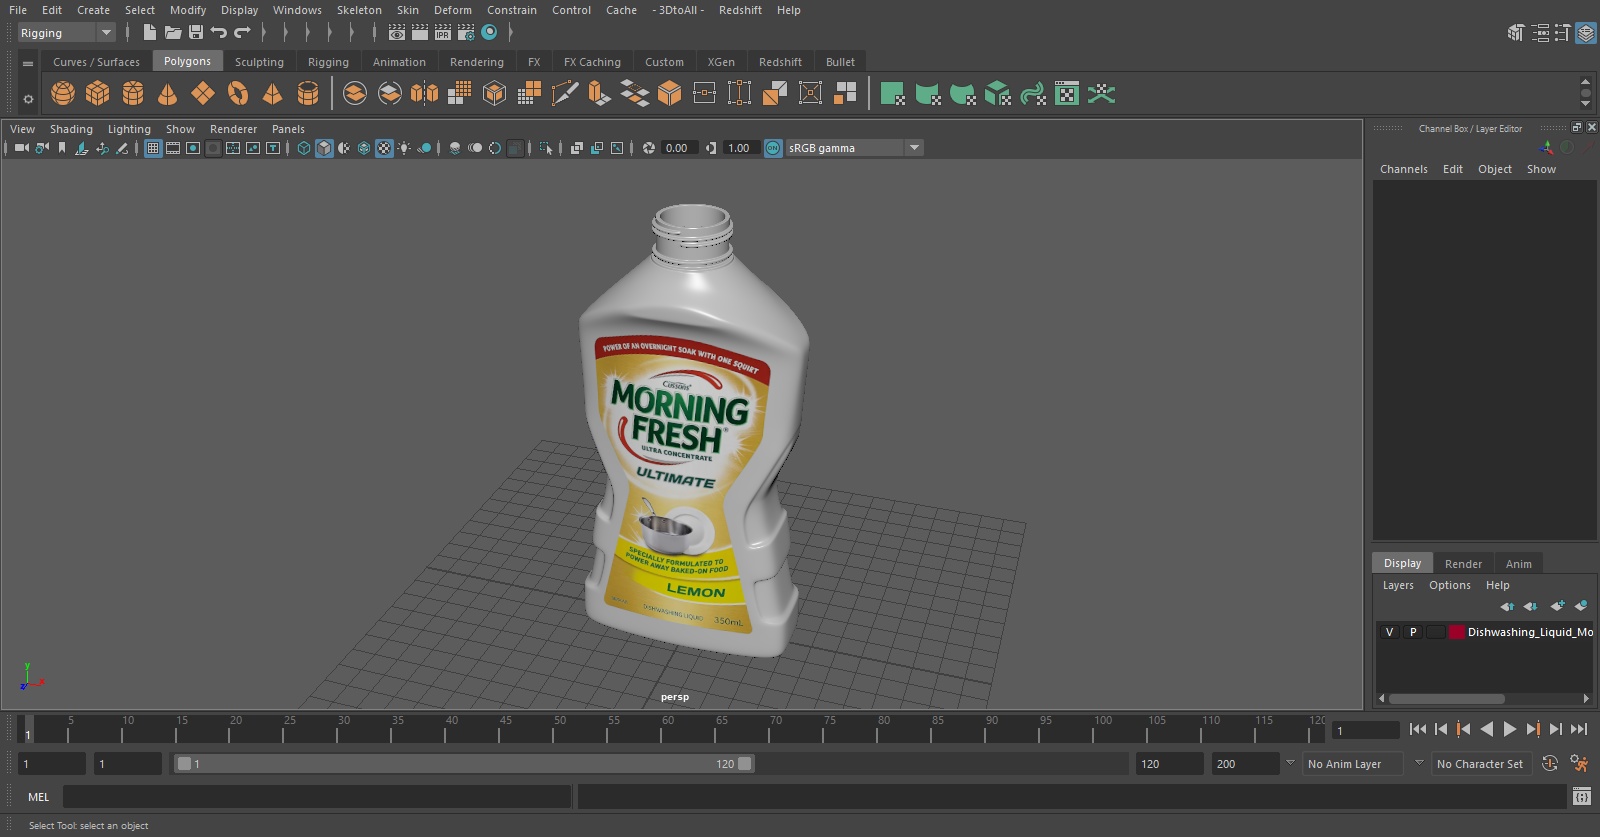Image resolution: width=1600 pixels, height=837 pixels.
Task: Switch to the FX Caching shelf tab
Action: (x=592, y=62)
